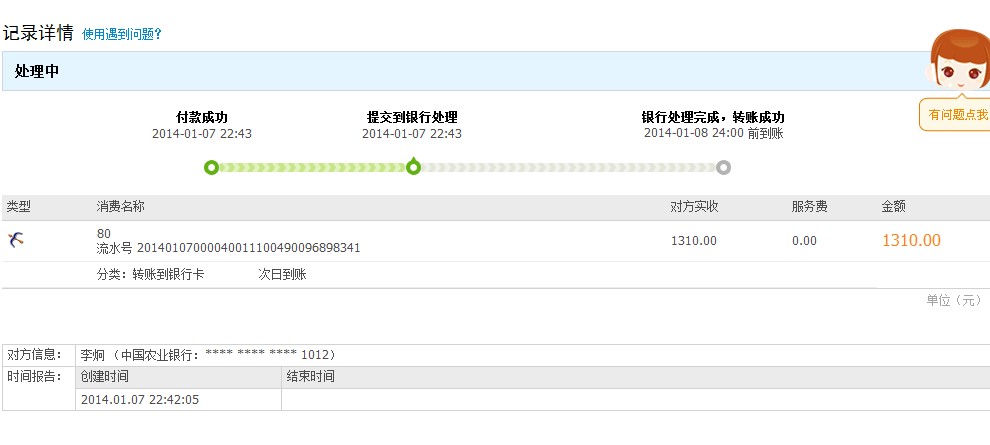Click the 金额 column header
This screenshot has width=990, height=445.
893,207
